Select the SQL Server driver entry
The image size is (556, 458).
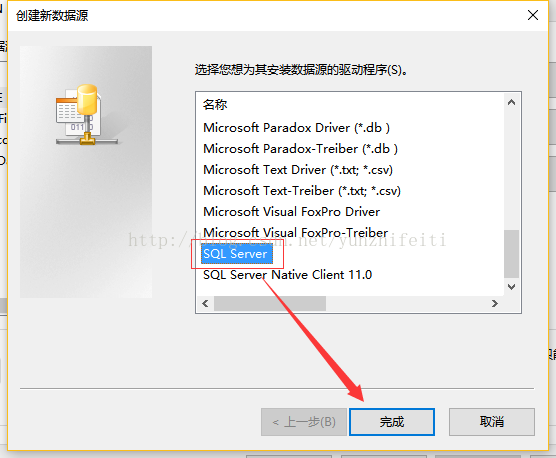[x=237, y=254]
